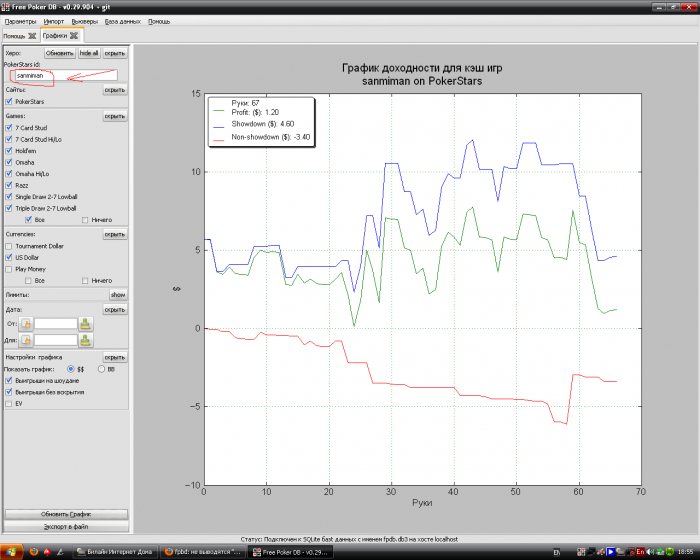Open the База данных menu
Image resolution: width=700 pixels, height=560 pixels.
point(123,21)
